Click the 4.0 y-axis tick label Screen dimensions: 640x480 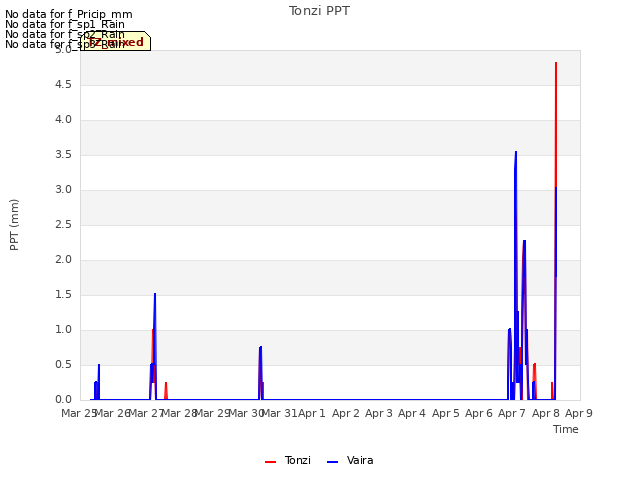click(x=63, y=120)
